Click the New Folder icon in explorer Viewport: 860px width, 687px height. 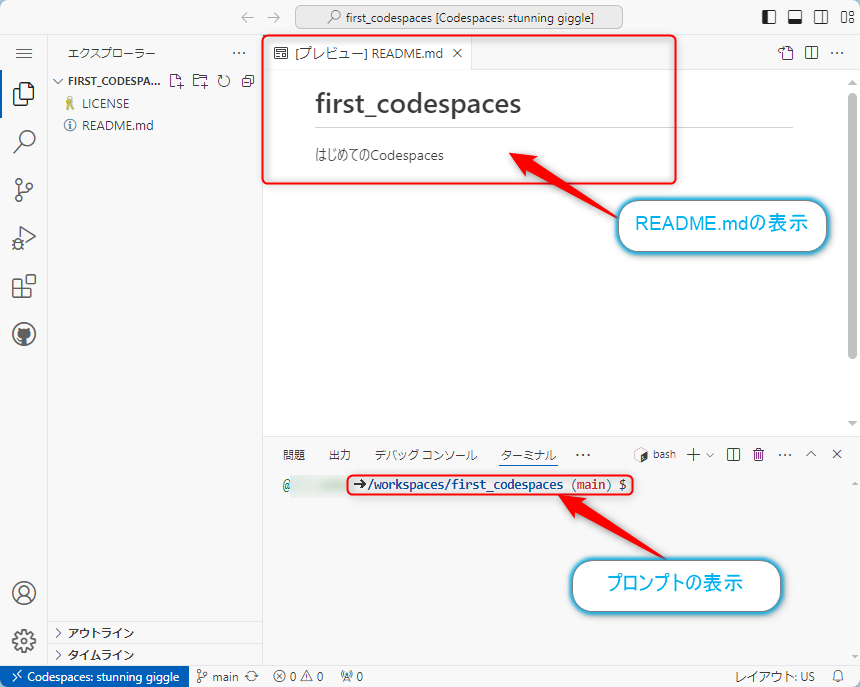coord(200,81)
